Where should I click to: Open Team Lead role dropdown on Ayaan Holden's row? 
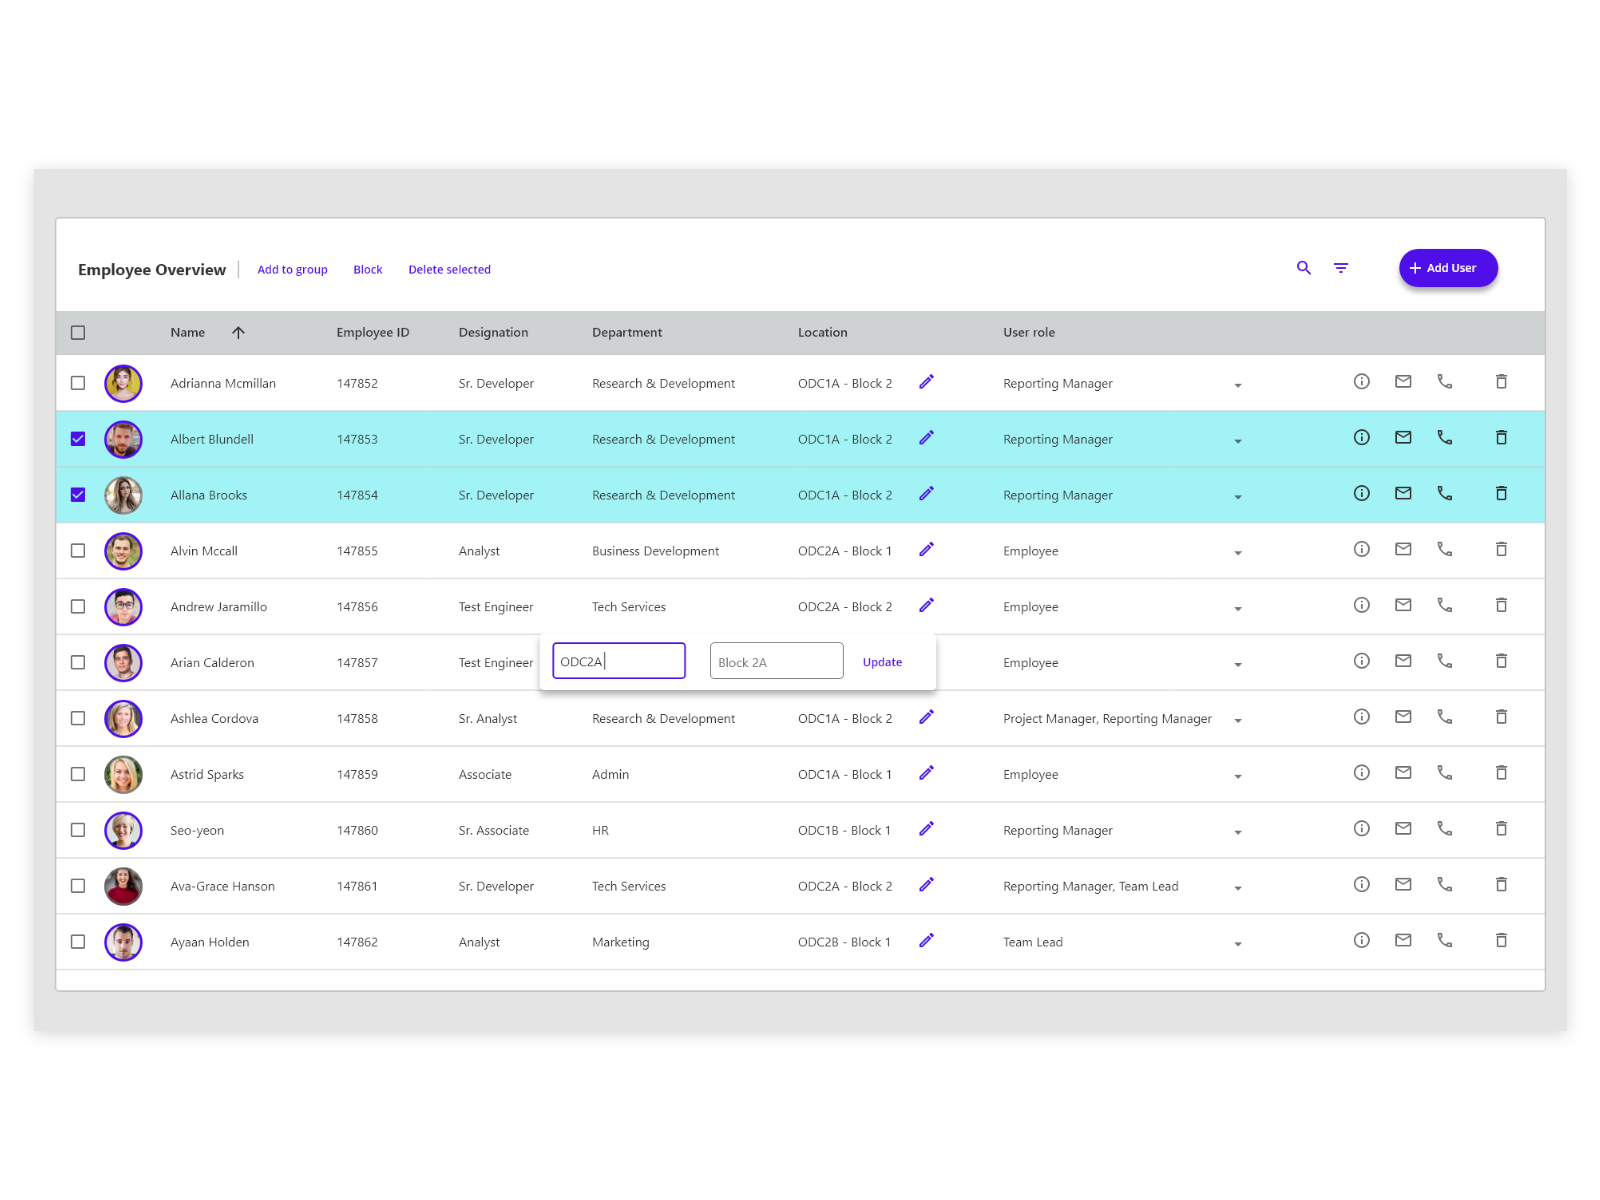(1238, 943)
